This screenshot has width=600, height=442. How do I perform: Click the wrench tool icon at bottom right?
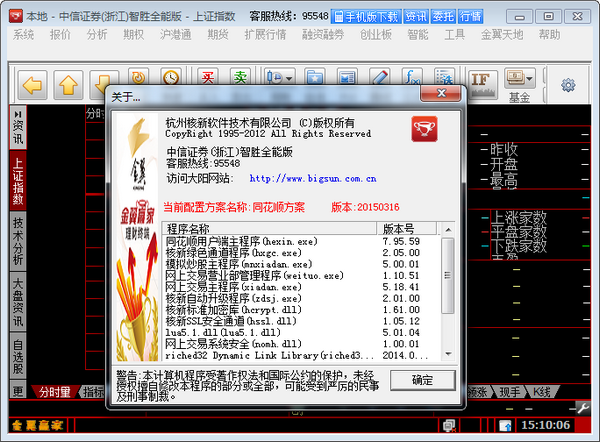click(x=583, y=409)
